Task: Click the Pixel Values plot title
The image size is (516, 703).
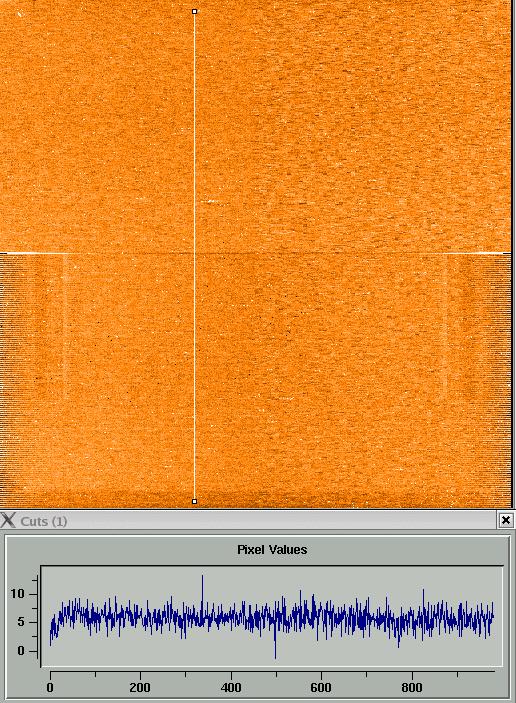Action: point(272,549)
